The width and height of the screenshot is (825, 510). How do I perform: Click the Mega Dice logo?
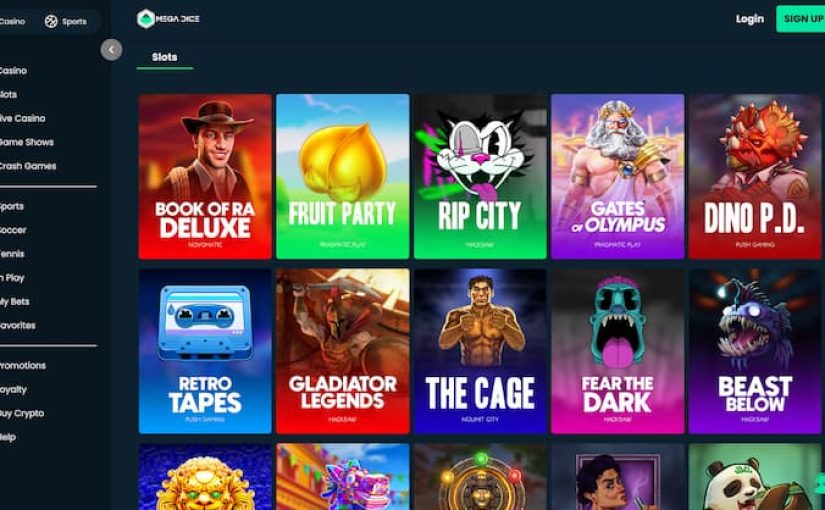pos(168,19)
